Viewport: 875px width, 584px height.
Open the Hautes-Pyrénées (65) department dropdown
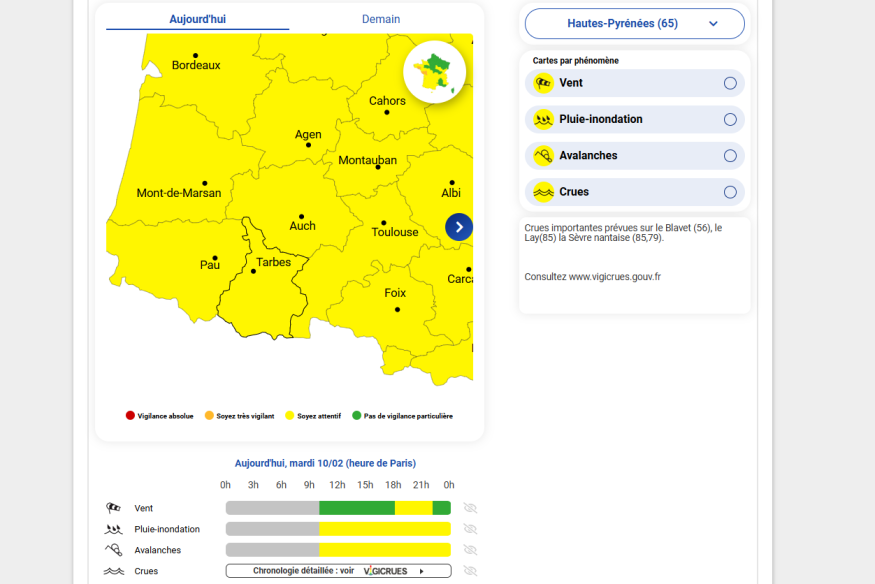[633, 23]
